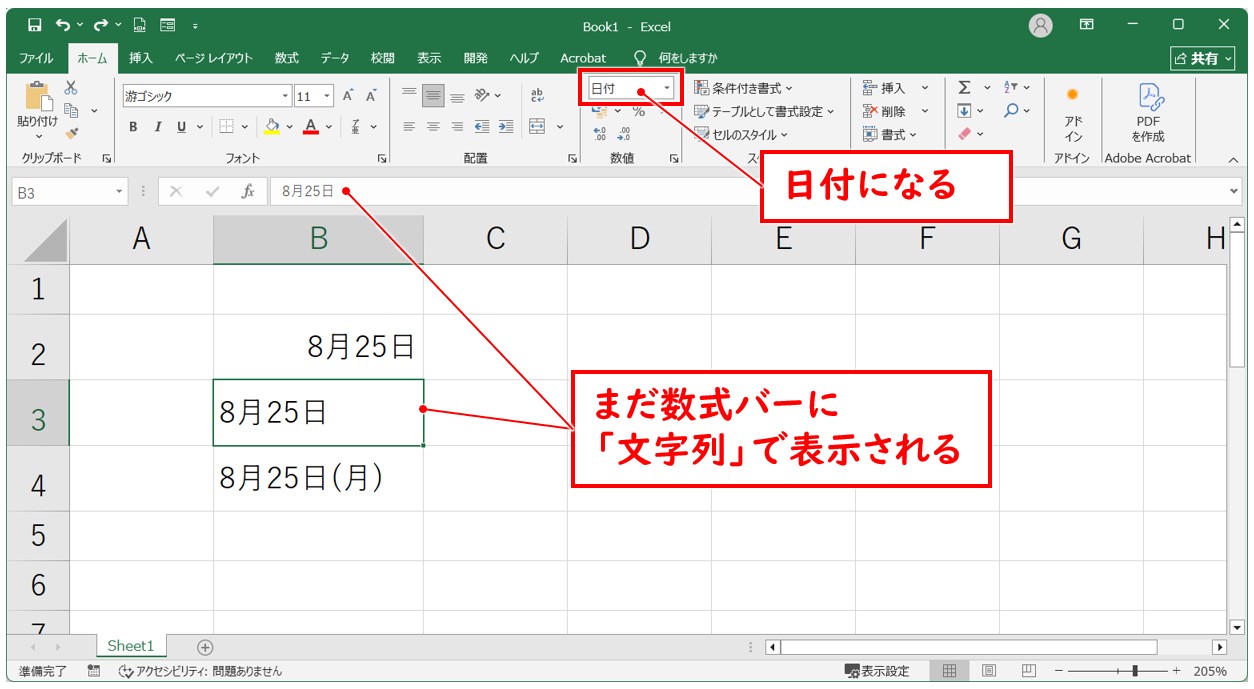Viewport: 1254px width, 689px height.
Task: Open Find and Select magnifier icon
Action: (1011, 110)
